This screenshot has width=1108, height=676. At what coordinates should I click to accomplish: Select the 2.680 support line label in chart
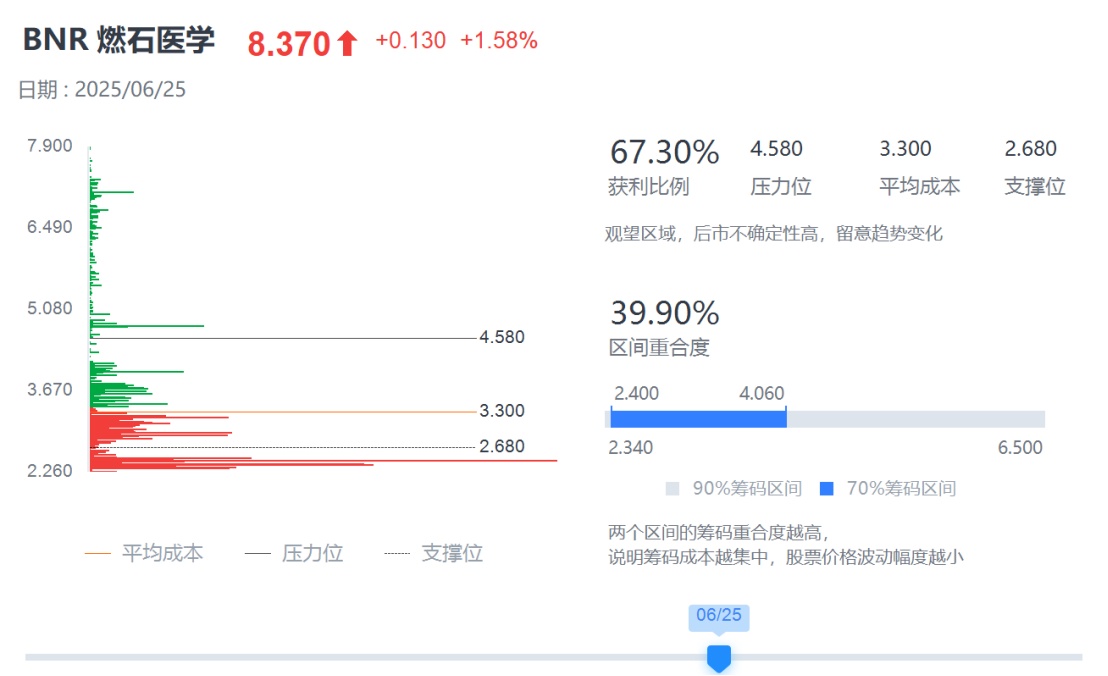pyautogui.click(x=502, y=447)
